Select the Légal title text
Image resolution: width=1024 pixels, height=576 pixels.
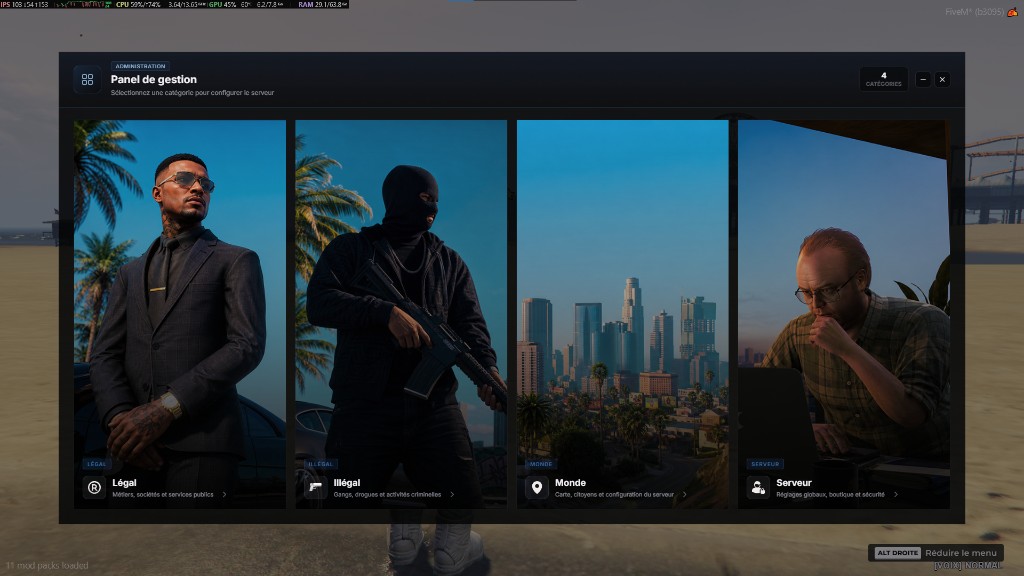[x=124, y=483]
